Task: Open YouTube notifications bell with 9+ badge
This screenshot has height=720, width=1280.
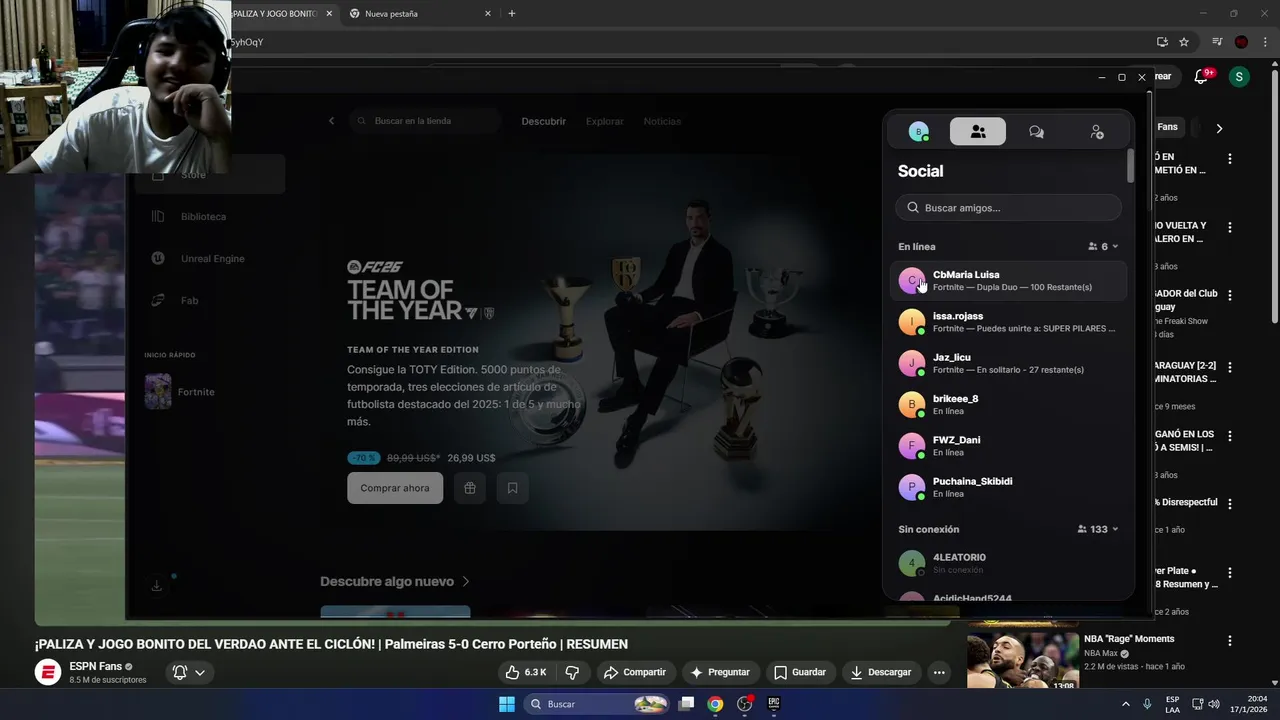Action: (x=1202, y=76)
